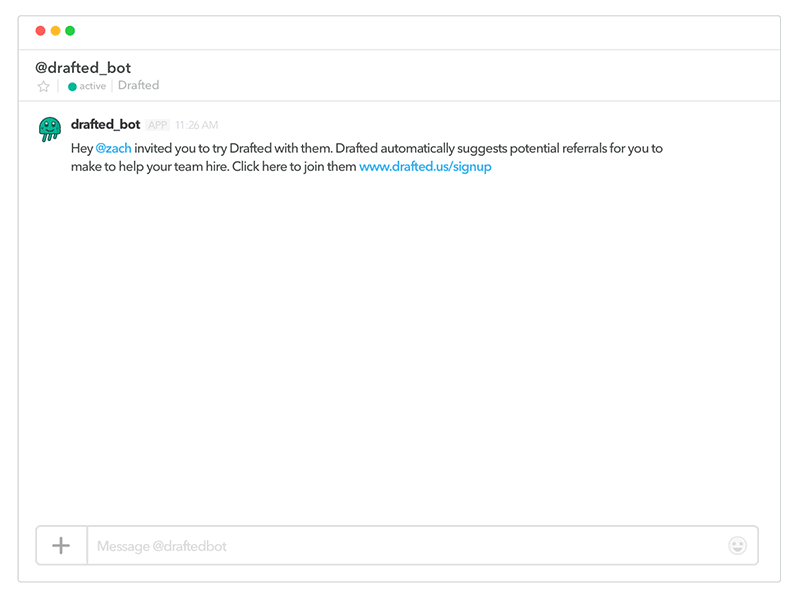Viewport: 800px width, 600px height.
Task: Click the smiley face at message bar right
Action: pos(738,545)
